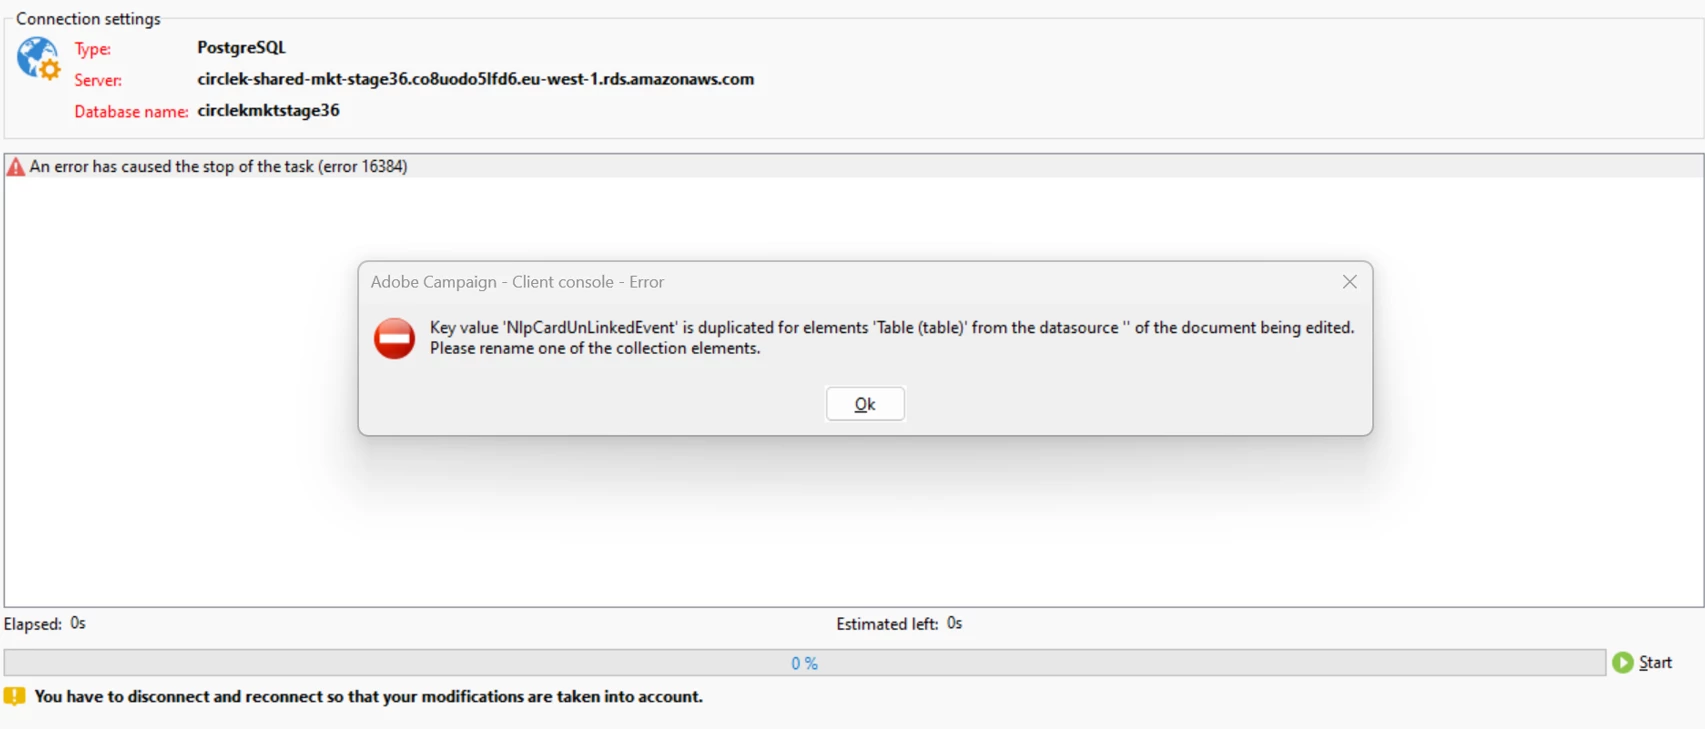Click the connection settings globe gear icon

[39, 59]
